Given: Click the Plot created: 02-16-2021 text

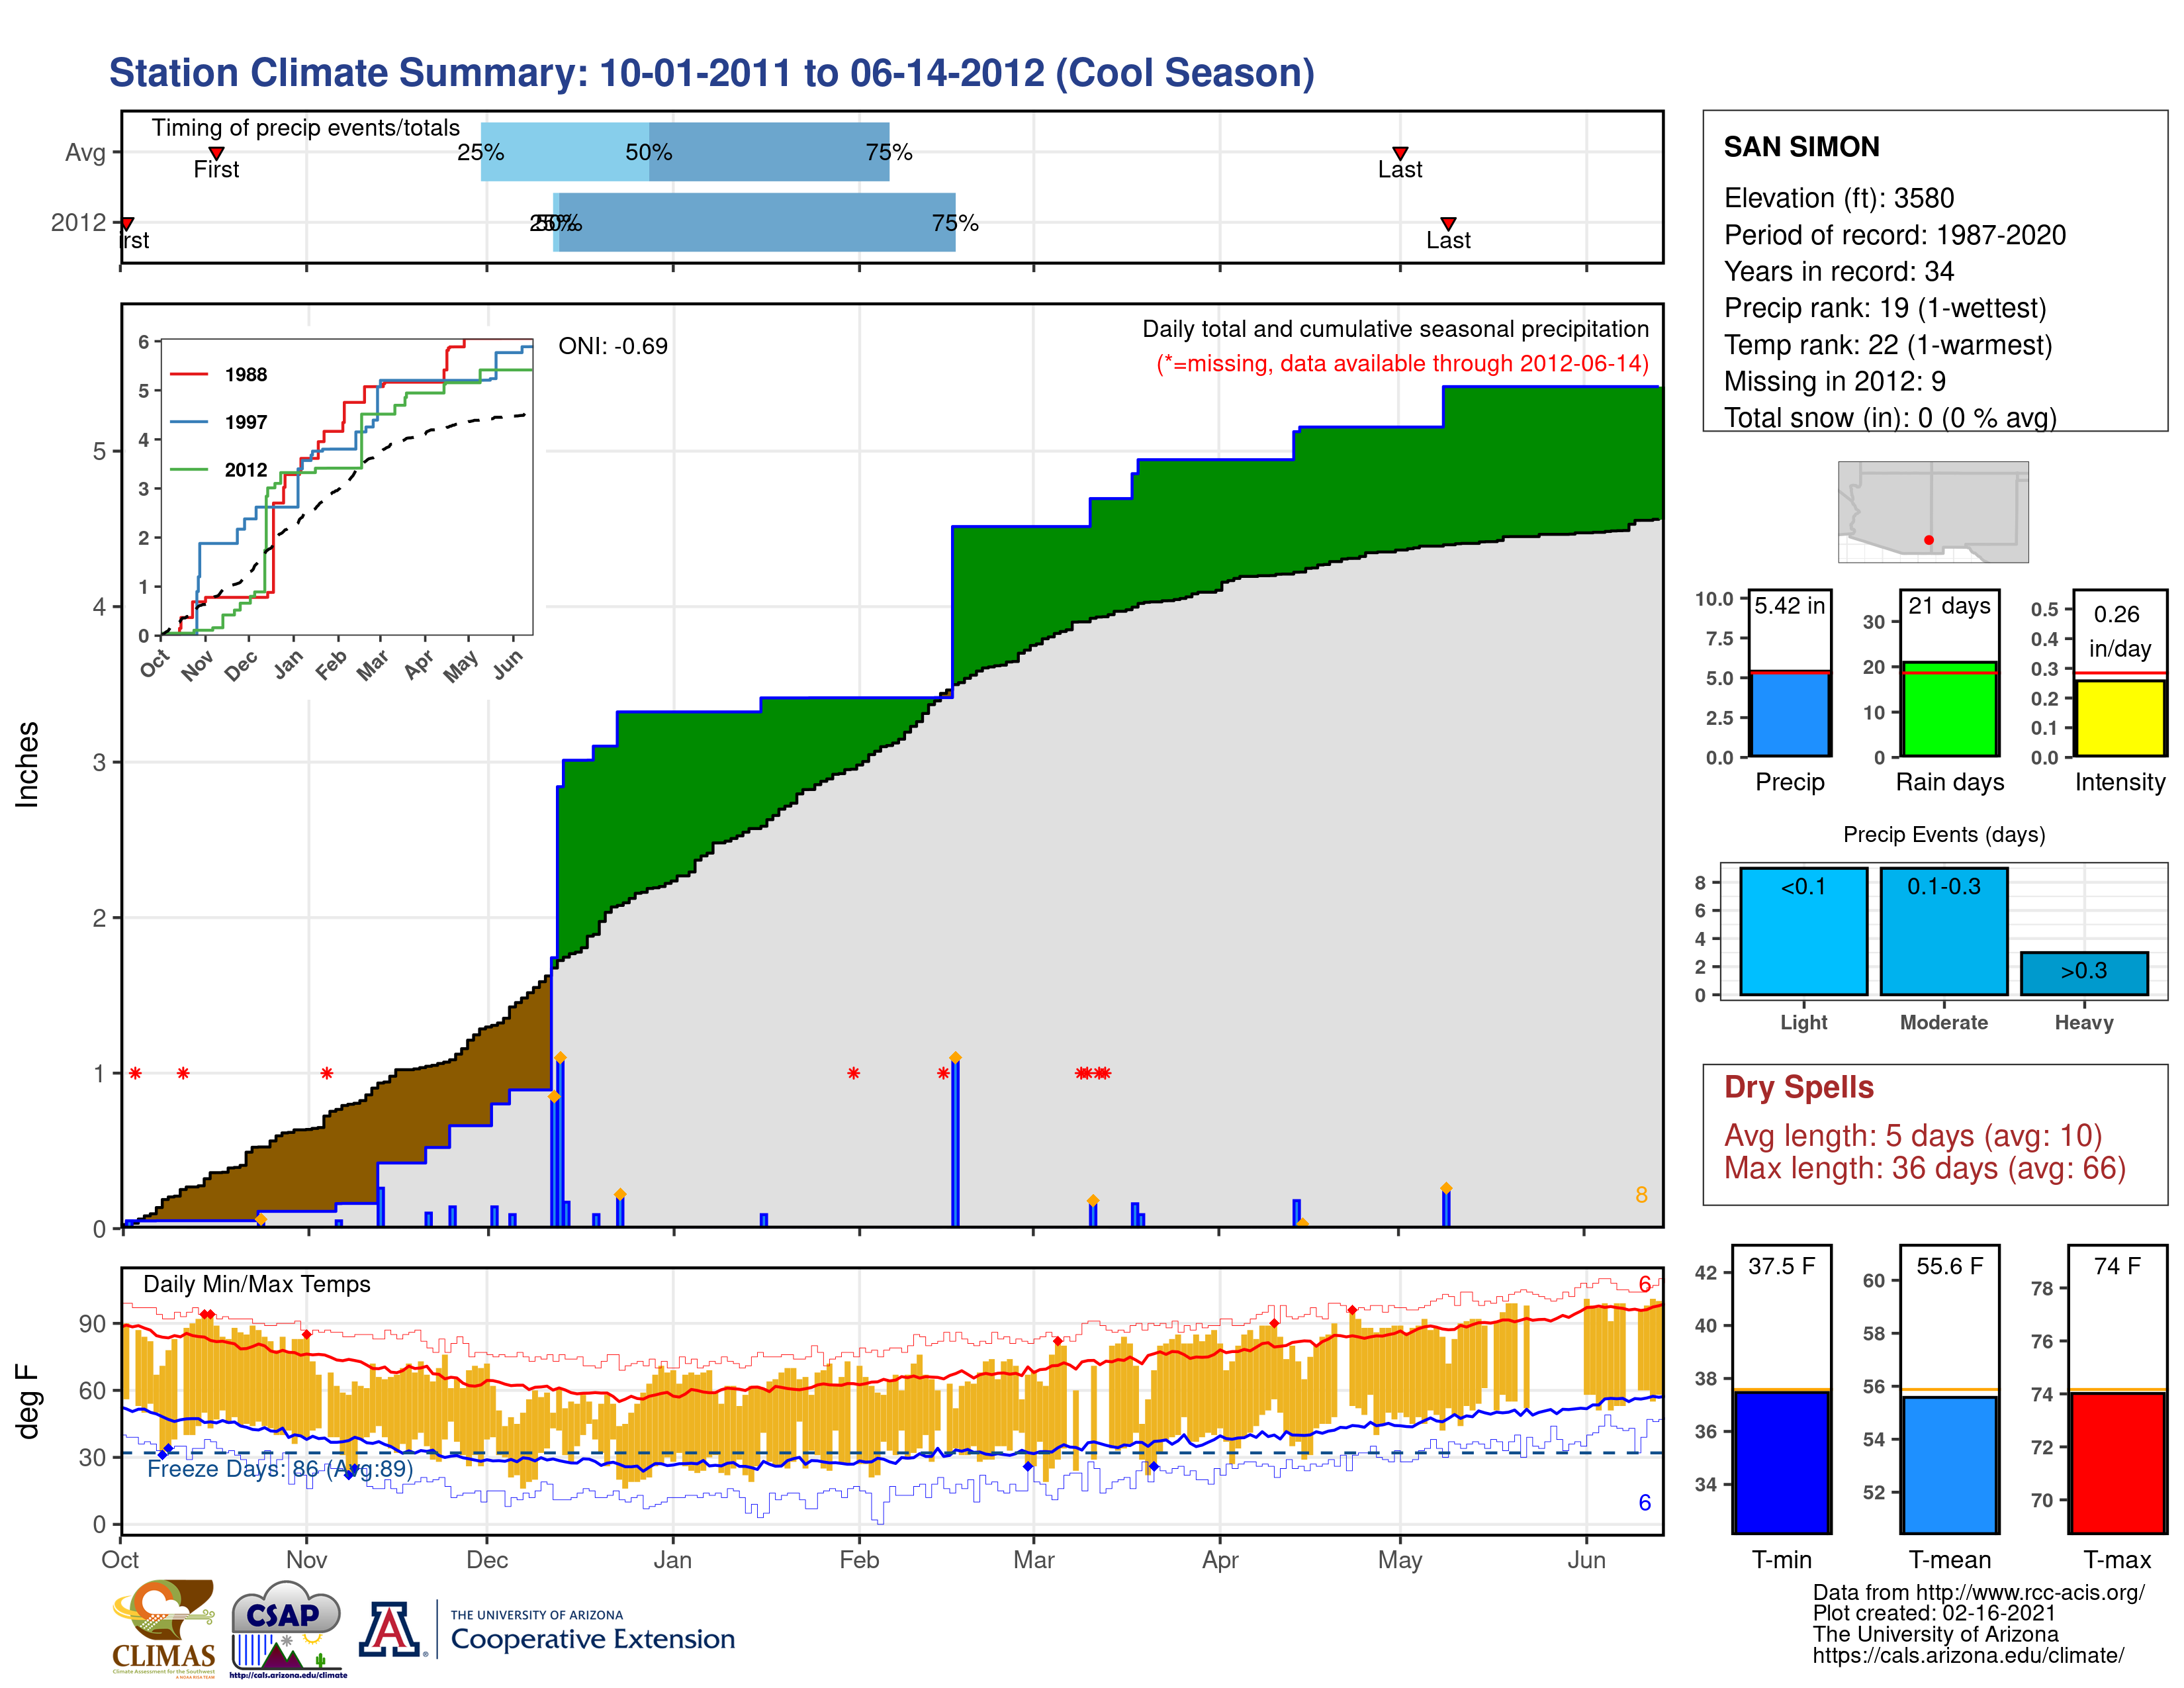Looking at the screenshot, I should 1934,1614.
